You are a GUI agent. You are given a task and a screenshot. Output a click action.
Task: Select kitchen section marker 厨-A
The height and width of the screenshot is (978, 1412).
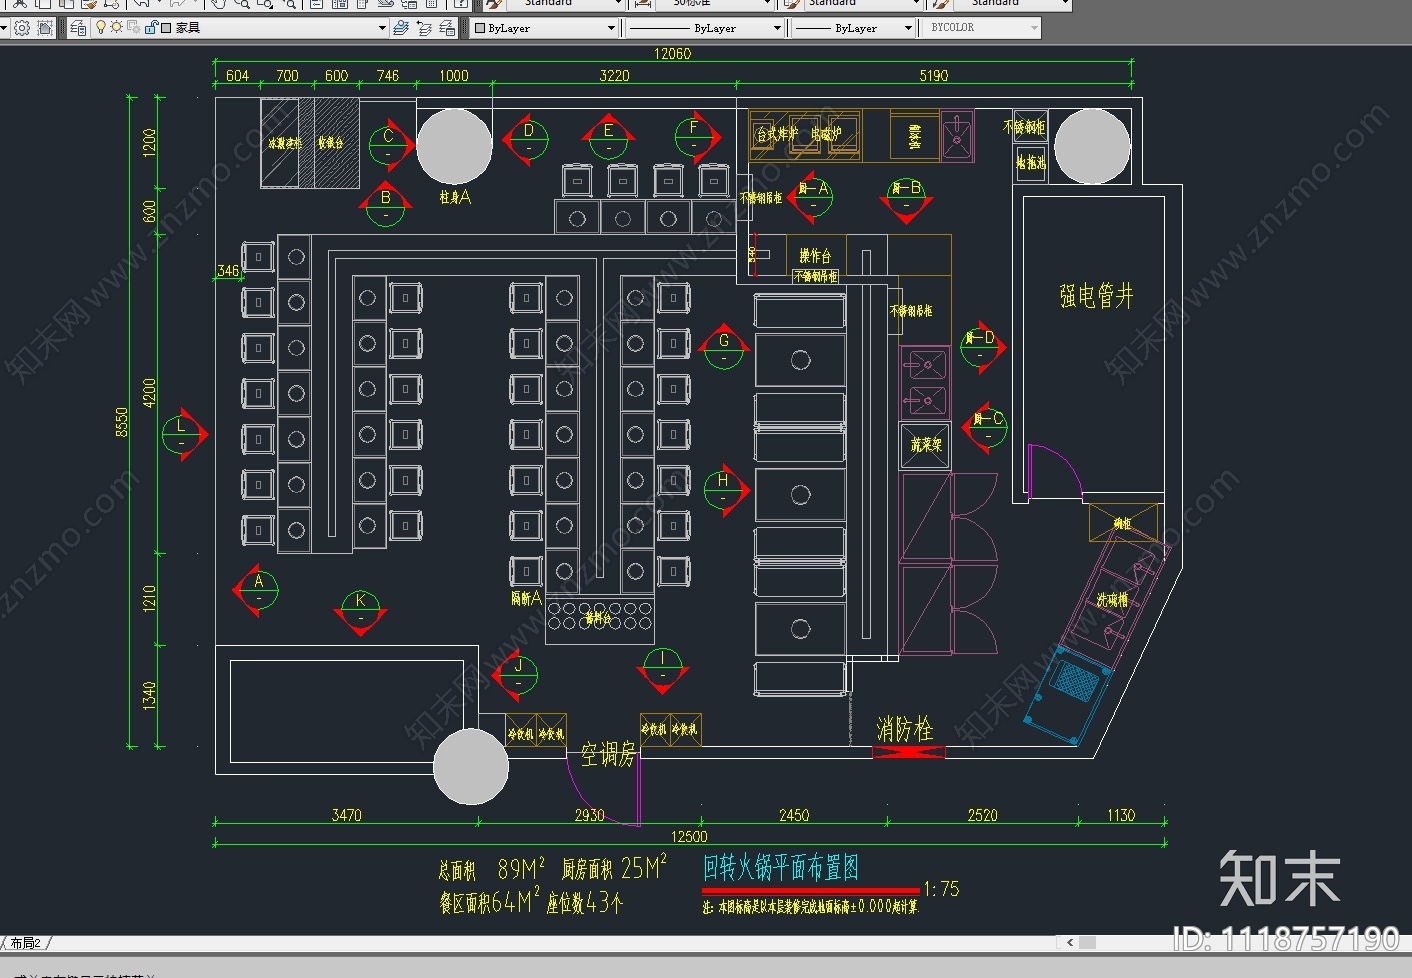tap(812, 198)
